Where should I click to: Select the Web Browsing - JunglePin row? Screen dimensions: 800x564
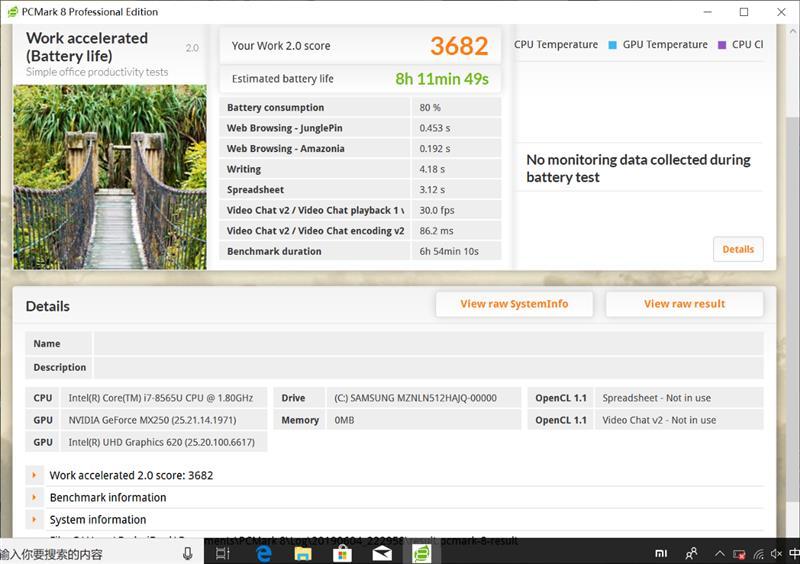tap(360, 128)
